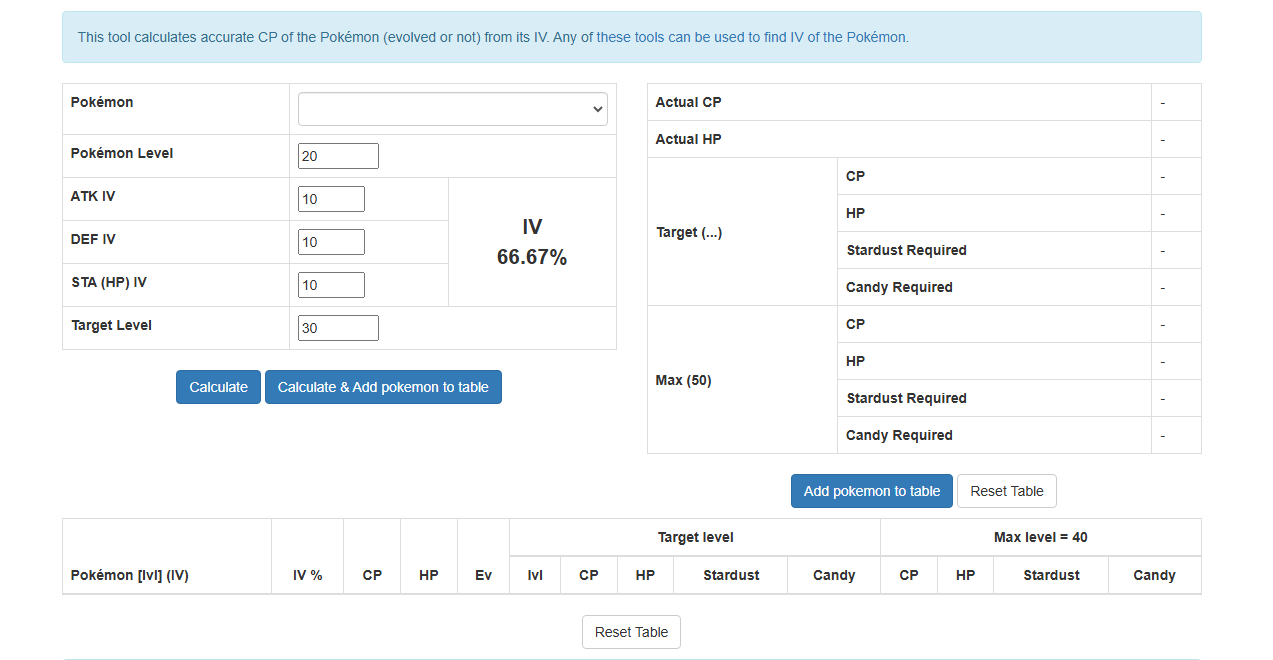
Task: Select the empty Pokémon dropdown list
Action: (452, 108)
